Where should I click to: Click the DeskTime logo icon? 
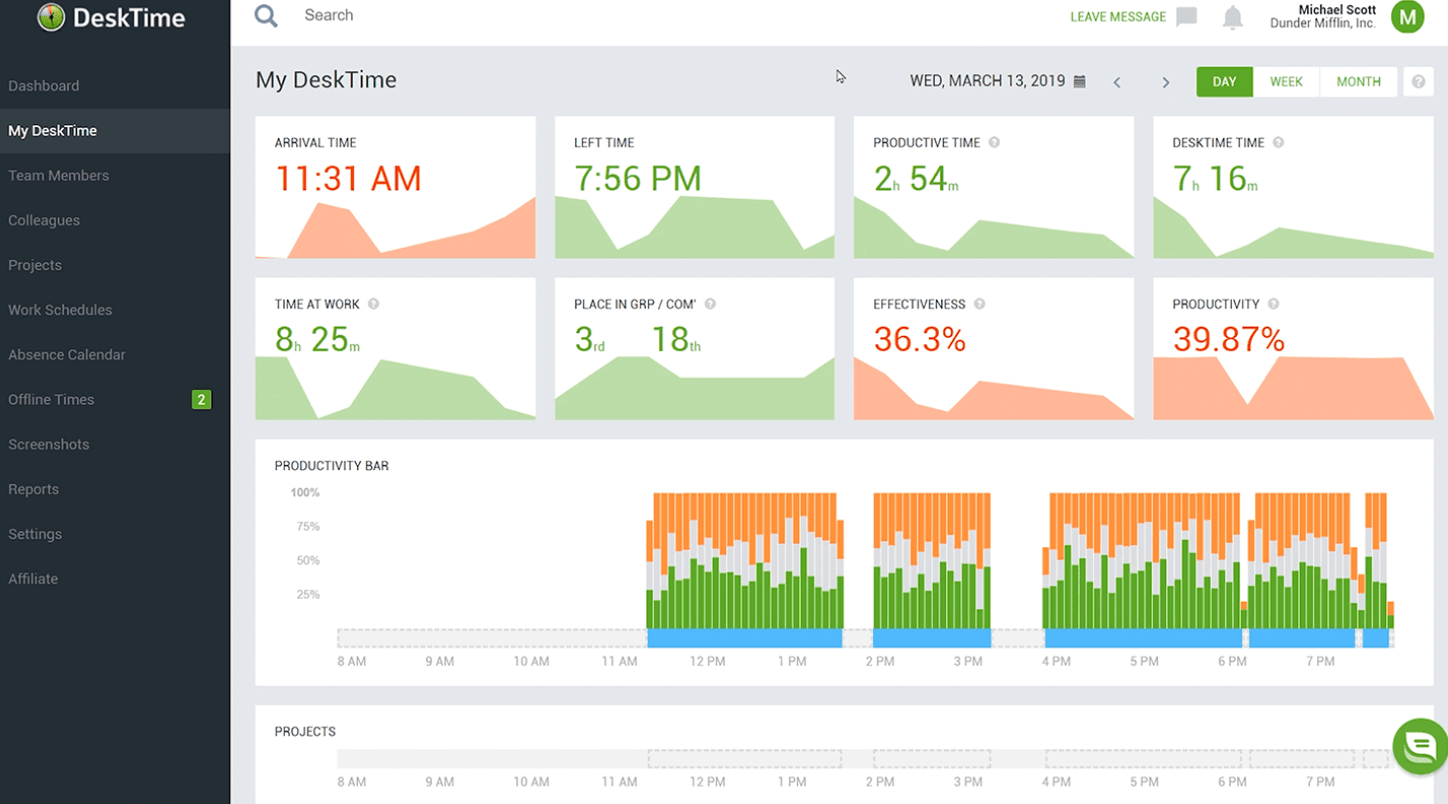tap(51, 17)
